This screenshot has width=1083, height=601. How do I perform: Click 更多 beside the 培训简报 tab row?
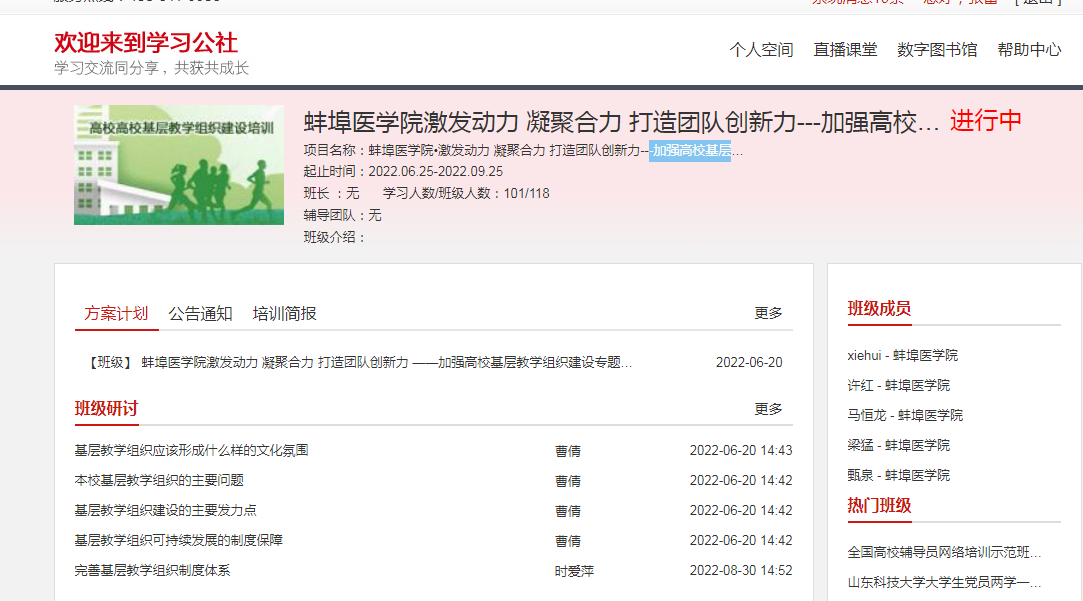(768, 313)
